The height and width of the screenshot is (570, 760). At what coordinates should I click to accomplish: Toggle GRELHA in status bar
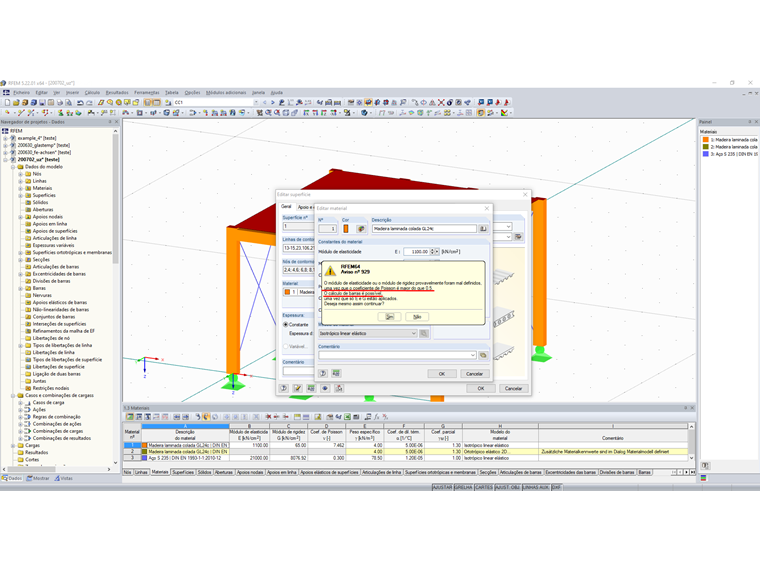click(x=463, y=488)
